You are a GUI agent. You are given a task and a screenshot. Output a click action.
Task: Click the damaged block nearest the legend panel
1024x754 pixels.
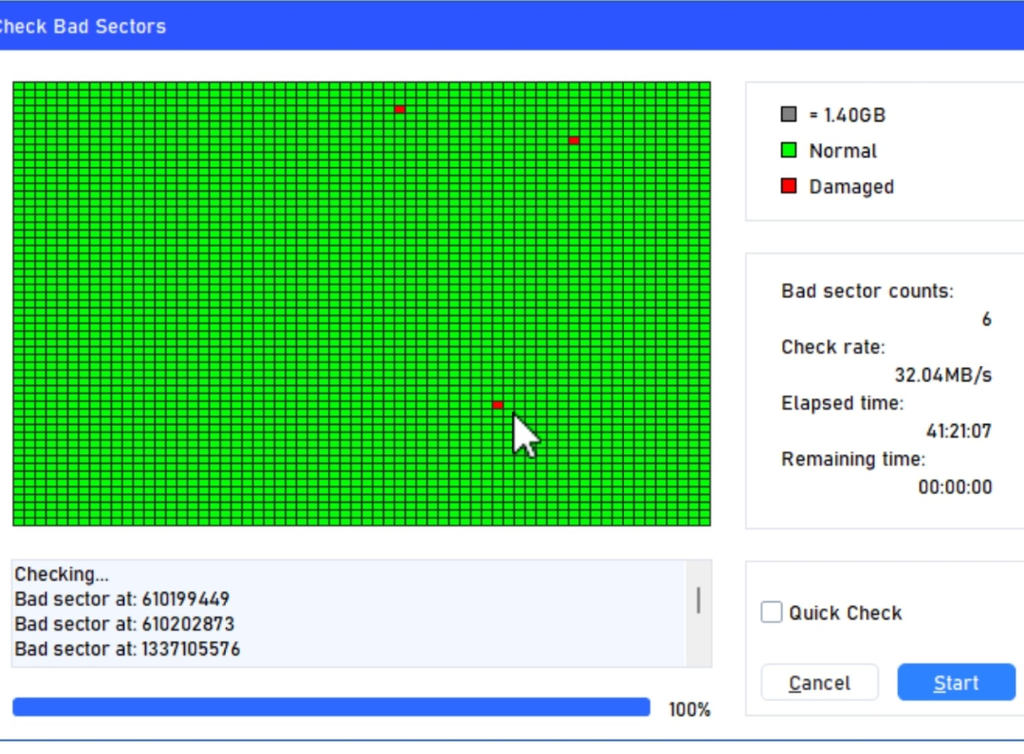(573, 140)
